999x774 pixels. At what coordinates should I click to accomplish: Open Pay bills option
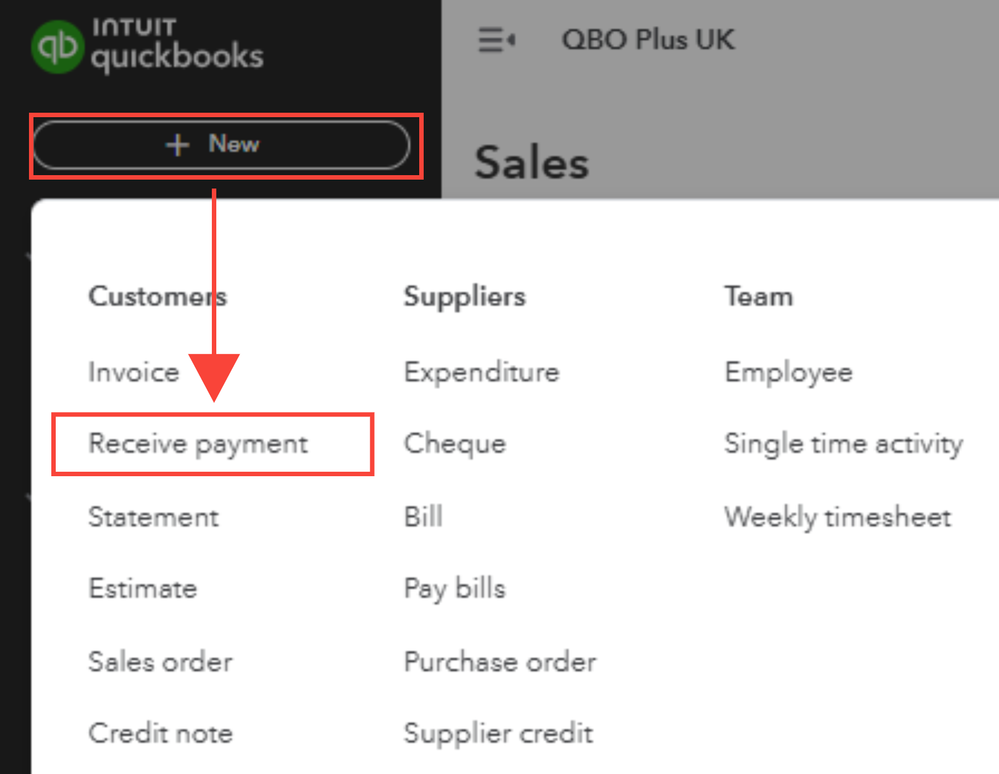454,588
